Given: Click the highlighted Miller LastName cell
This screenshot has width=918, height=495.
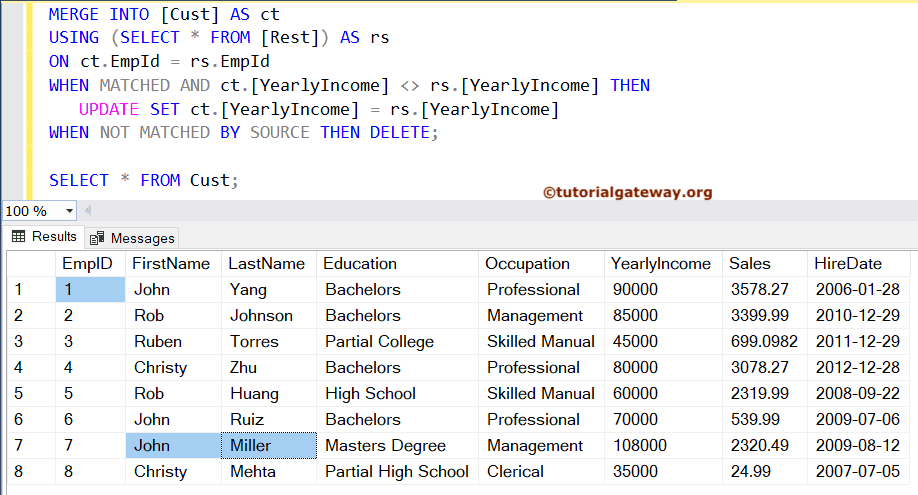Looking at the screenshot, I should point(269,446).
